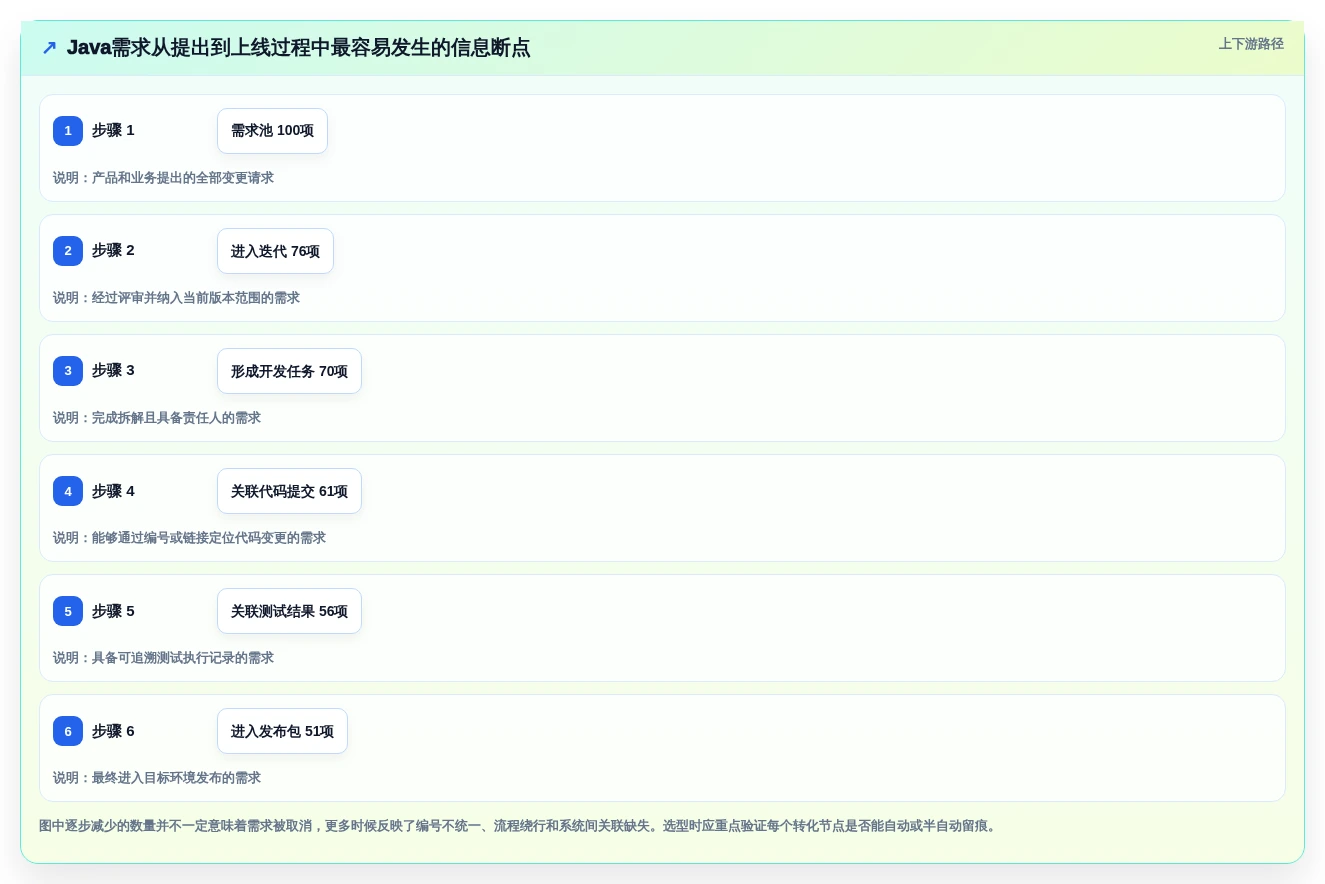The image size is (1325, 884).
Task: Click the number 1 step badge
Action: click(x=68, y=131)
